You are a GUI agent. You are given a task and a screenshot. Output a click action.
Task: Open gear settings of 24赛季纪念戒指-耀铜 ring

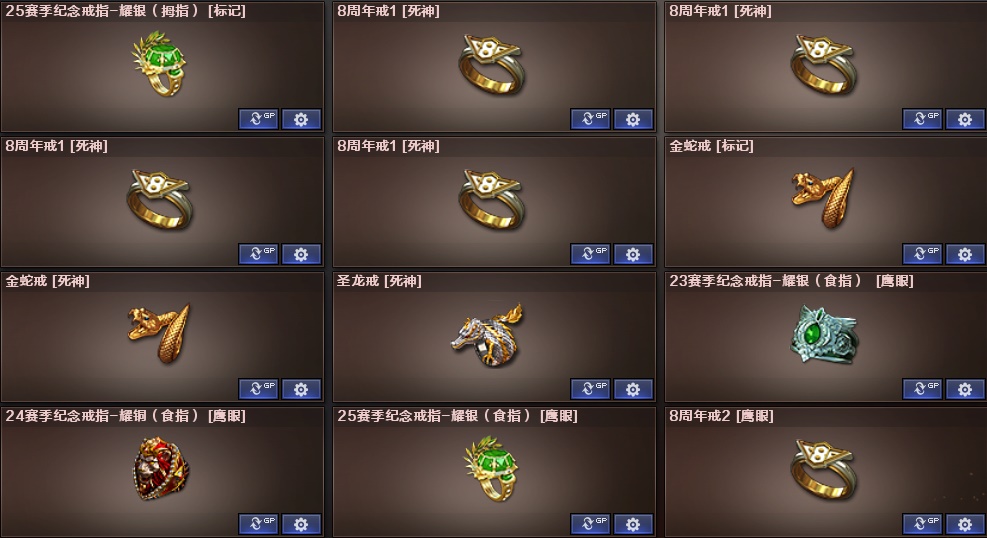pyautogui.click(x=302, y=524)
